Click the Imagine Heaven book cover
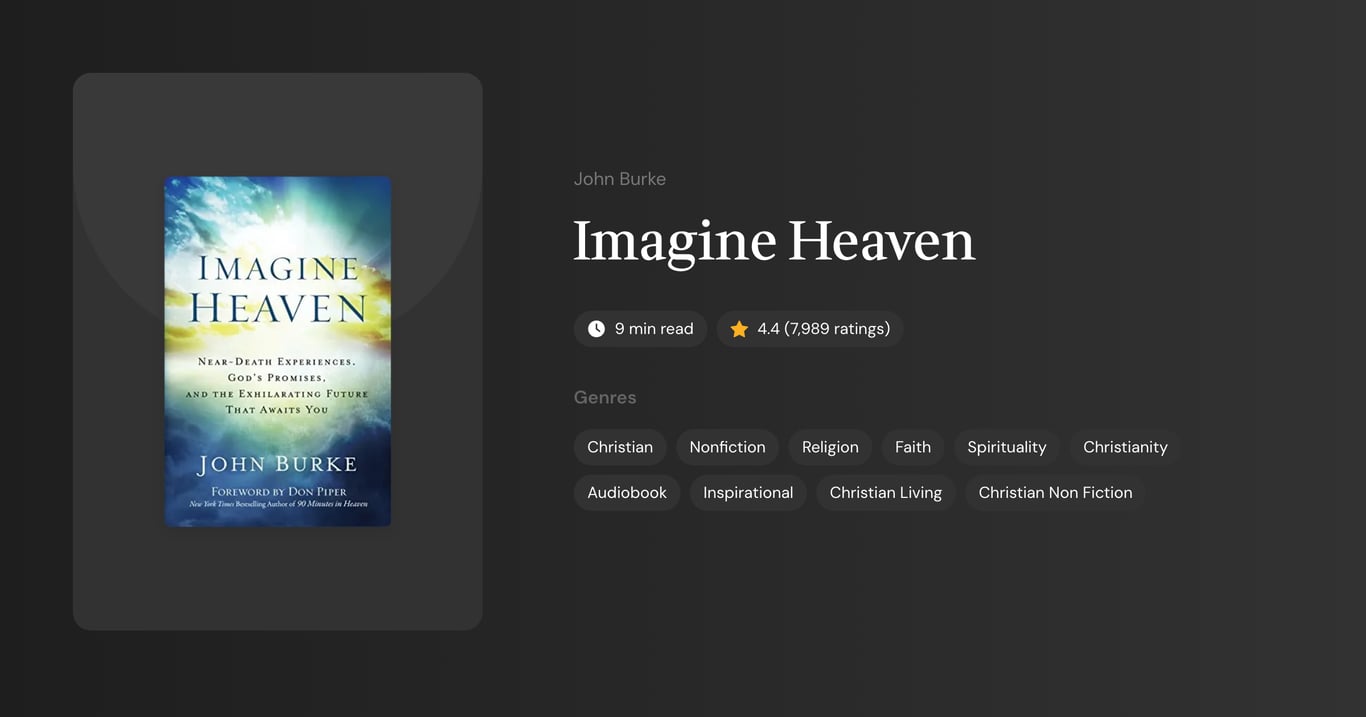Image resolution: width=1366 pixels, height=717 pixels. (x=278, y=350)
